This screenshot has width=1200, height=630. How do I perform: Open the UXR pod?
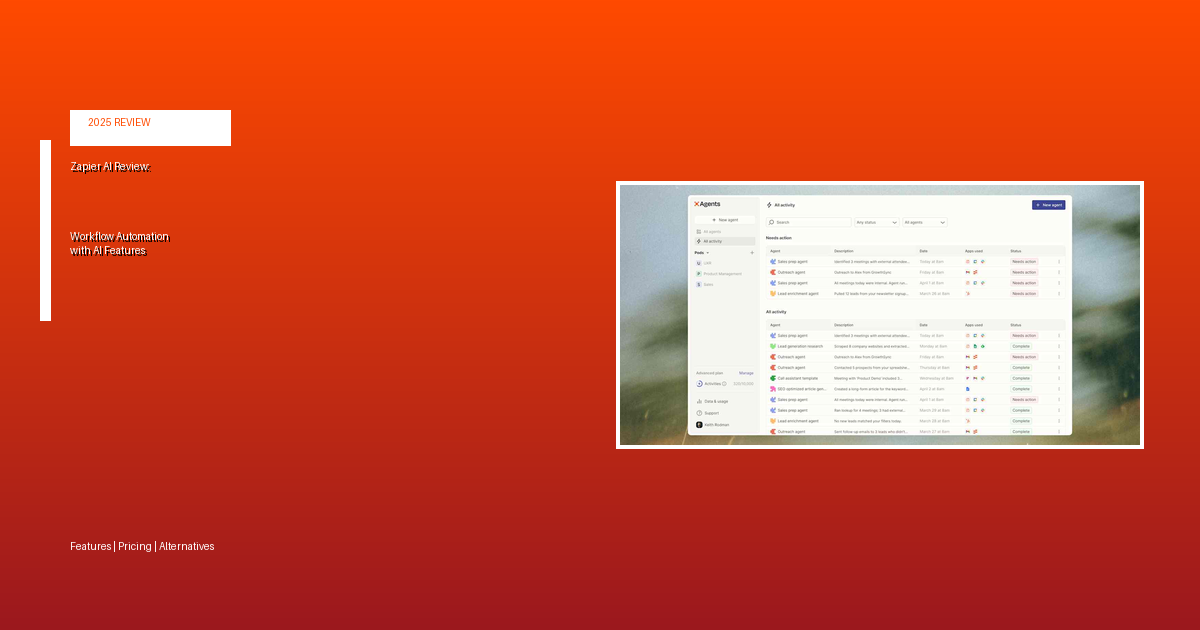(x=703, y=263)
